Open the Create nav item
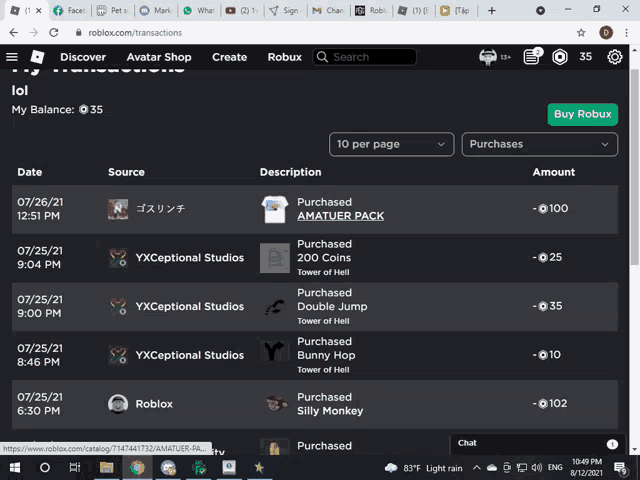Viewport: 640px width, 480px height. click(229, 57)
